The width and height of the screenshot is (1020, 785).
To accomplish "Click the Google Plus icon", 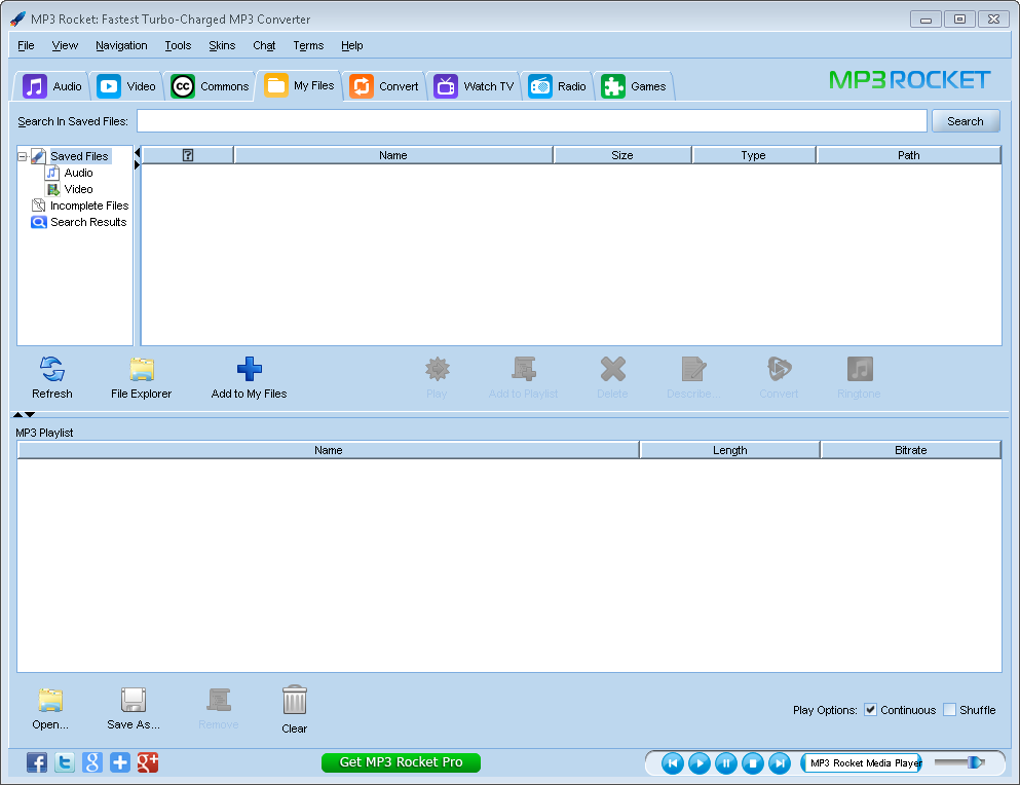I will (x=148, y=762).
